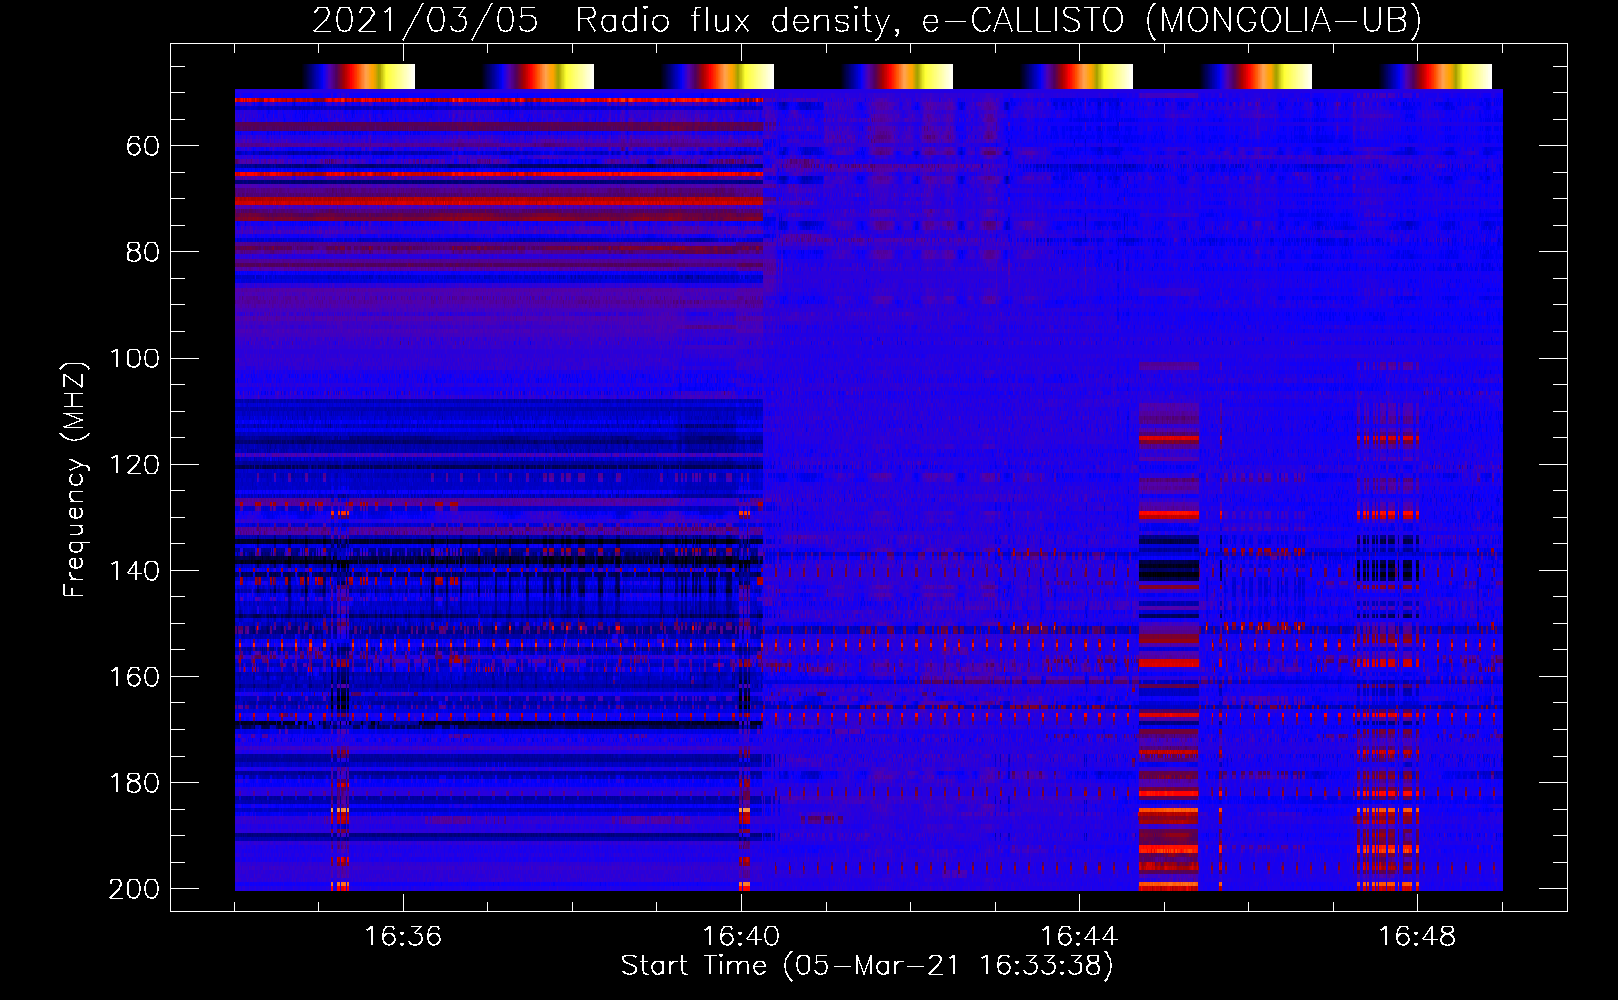Click the 'Frequency (MHZ)' axis label
The width and height of the screenshot is (1618, 1000).
click(75, 479)
